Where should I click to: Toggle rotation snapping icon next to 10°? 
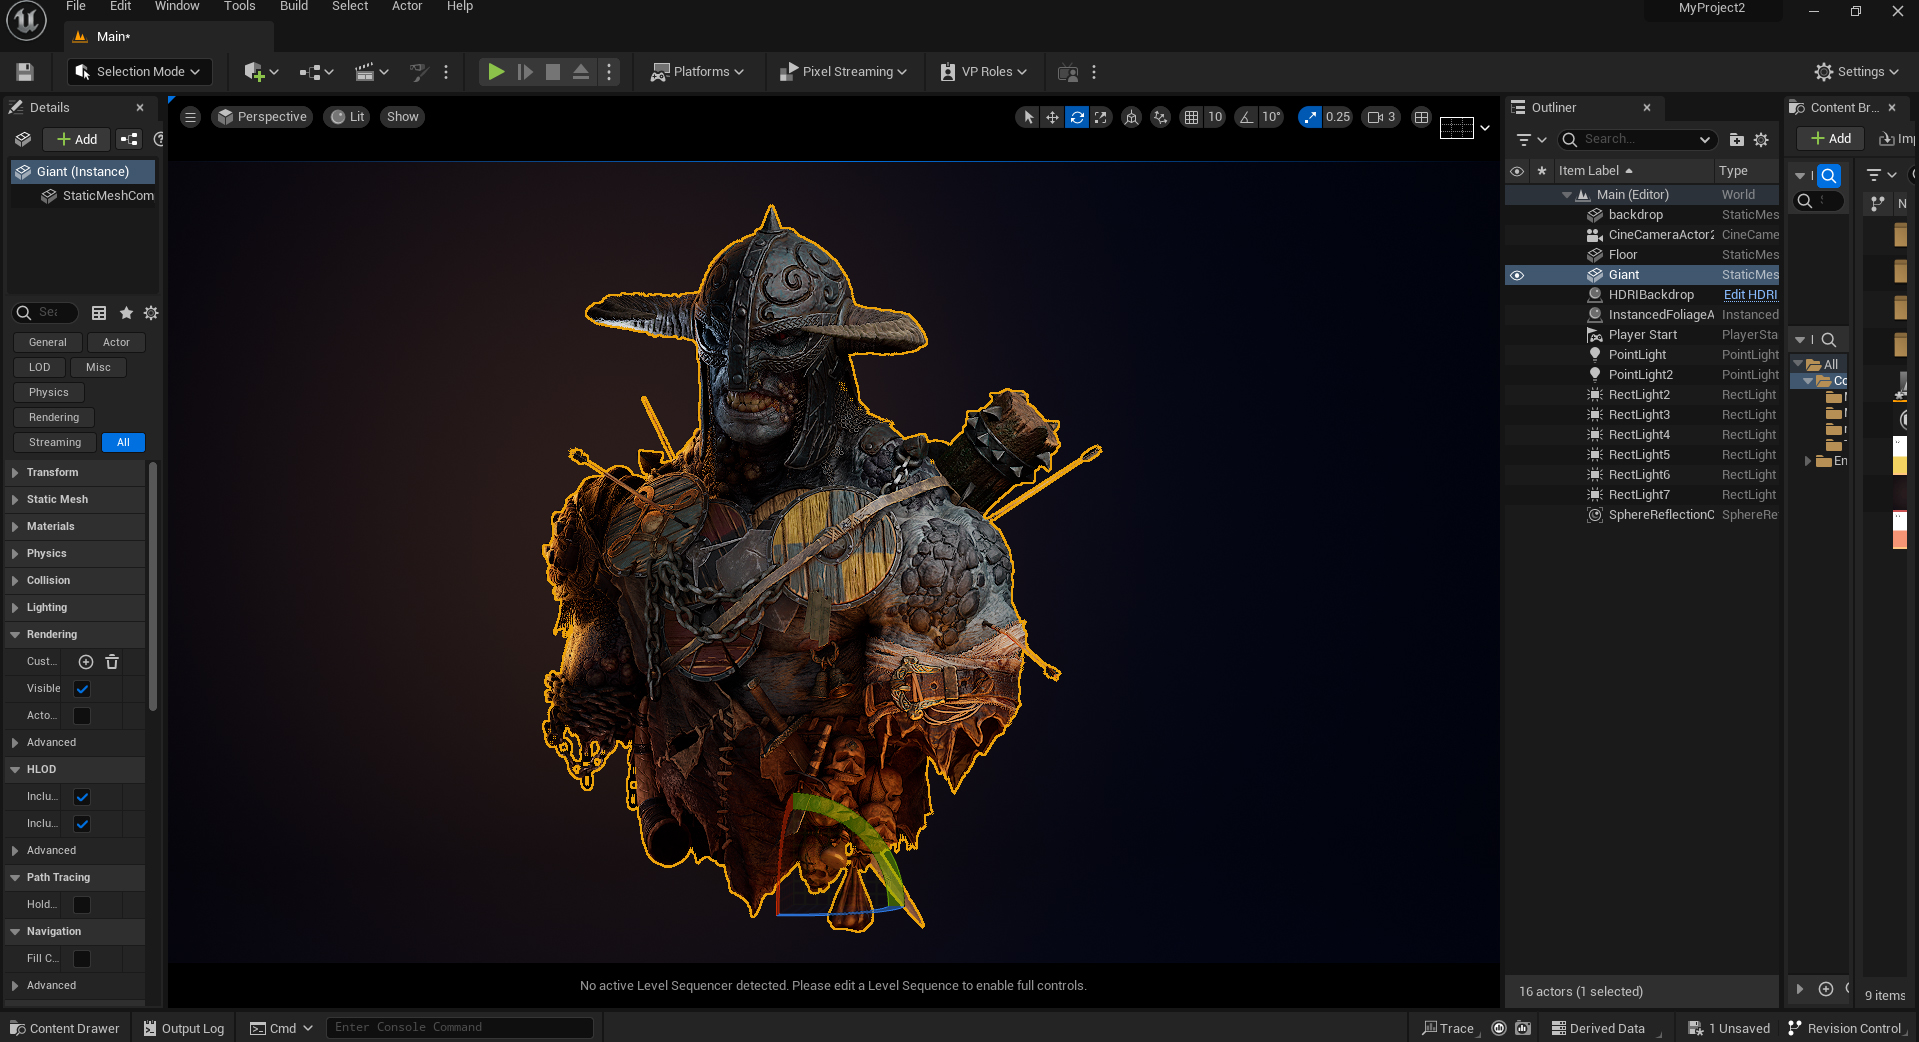tap(1246, 117)
